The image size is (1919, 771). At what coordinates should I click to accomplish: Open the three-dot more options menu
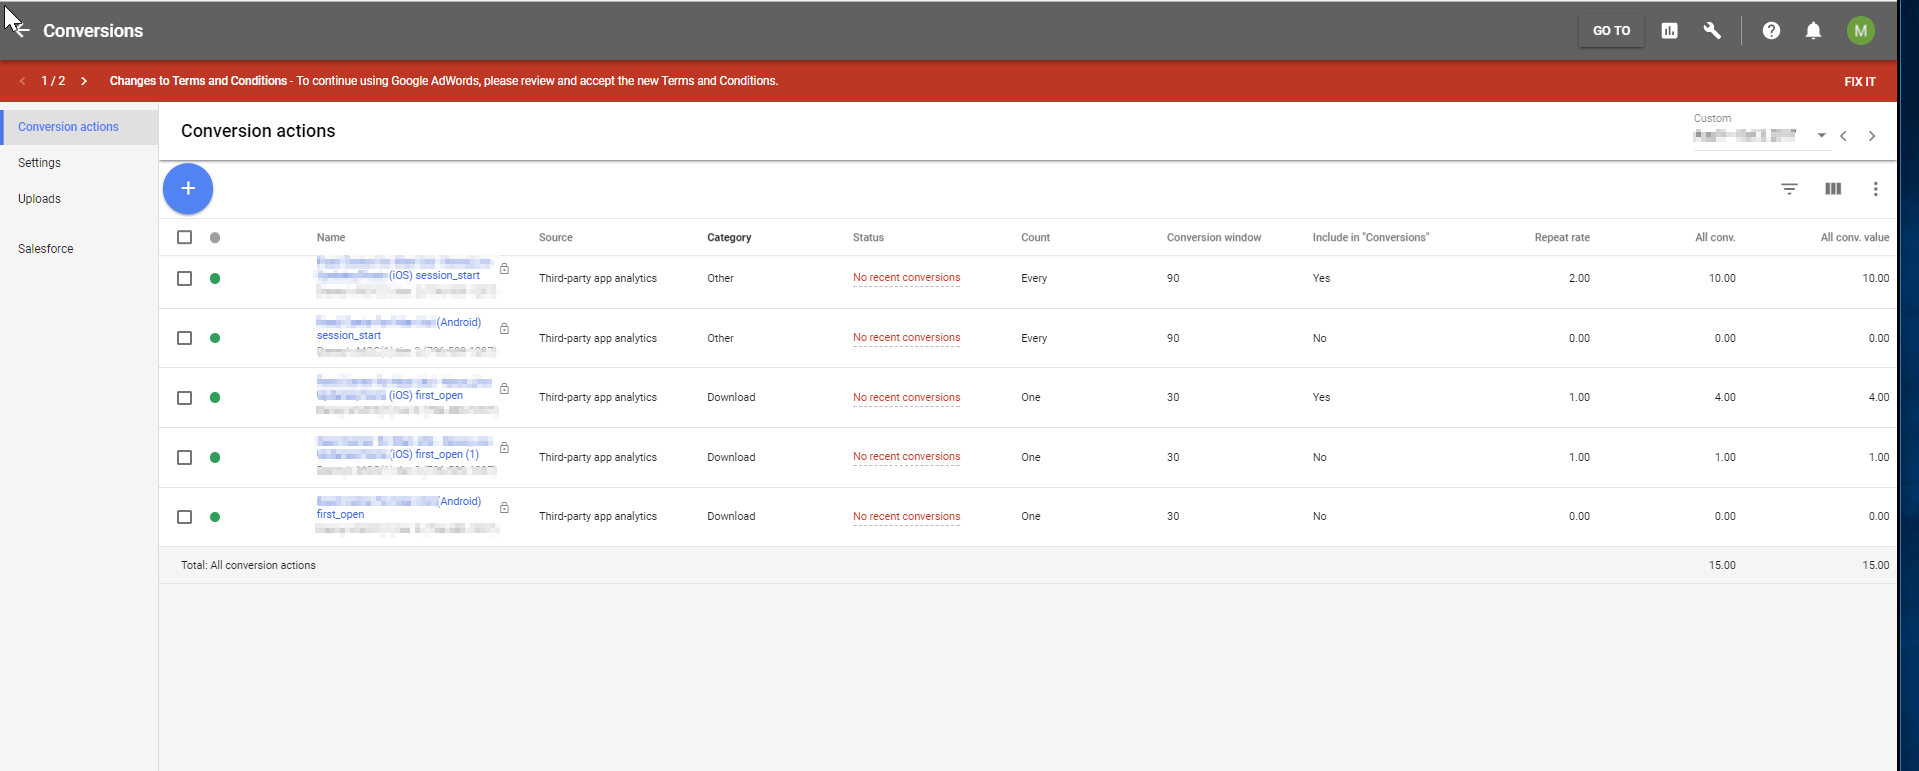(1875, 189)
